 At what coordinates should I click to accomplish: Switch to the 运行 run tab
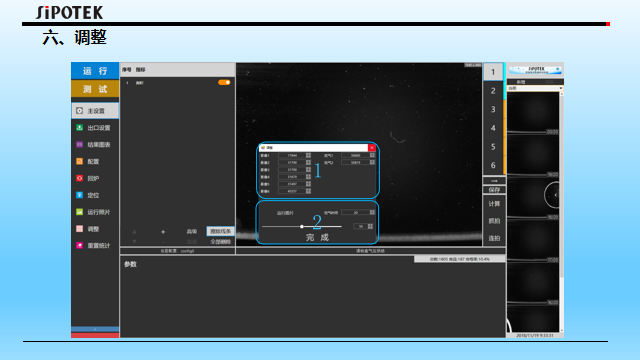[x=95, y=71]
